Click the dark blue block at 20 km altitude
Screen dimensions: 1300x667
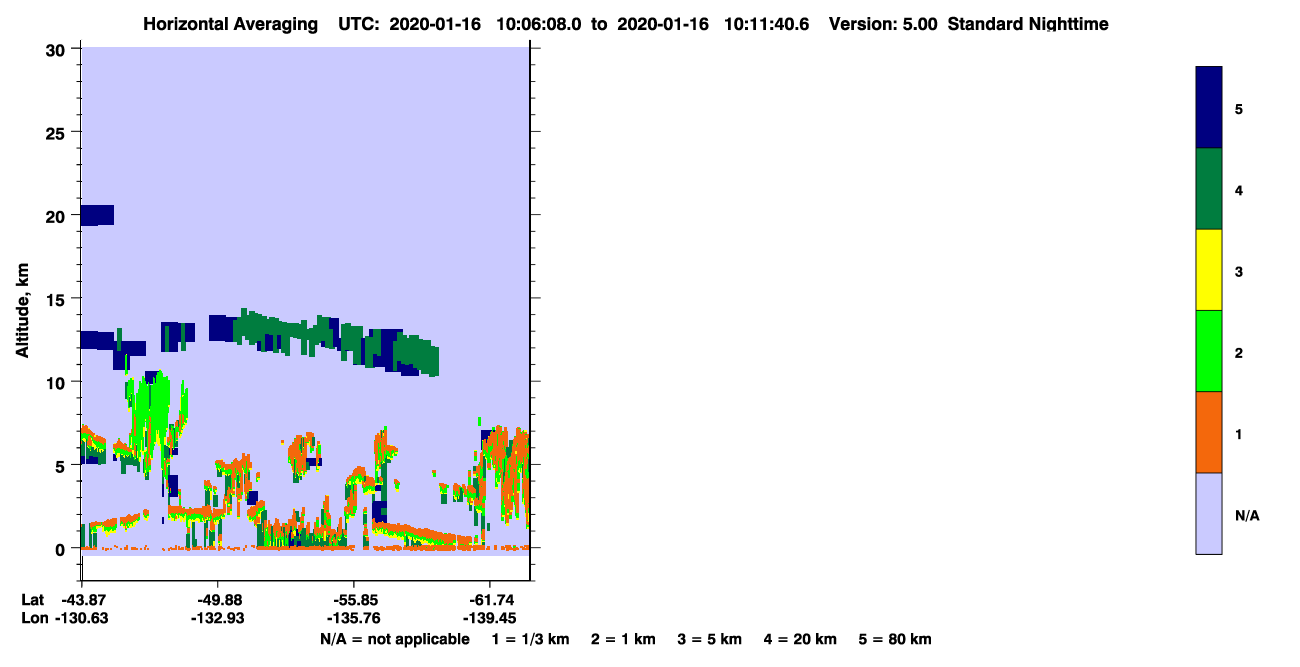97,215
